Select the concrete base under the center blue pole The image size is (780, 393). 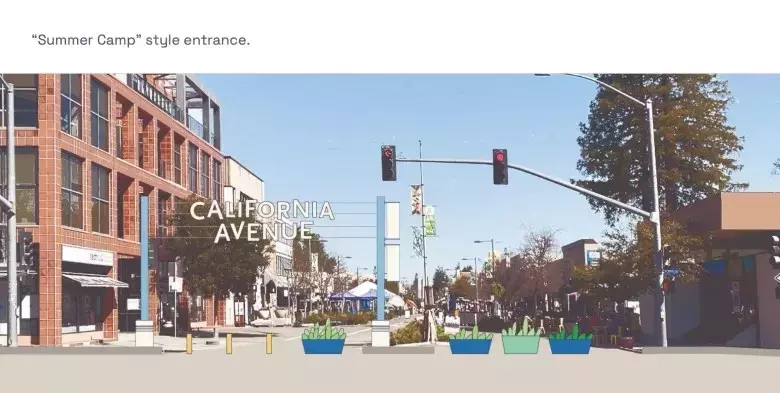(381, 333)
